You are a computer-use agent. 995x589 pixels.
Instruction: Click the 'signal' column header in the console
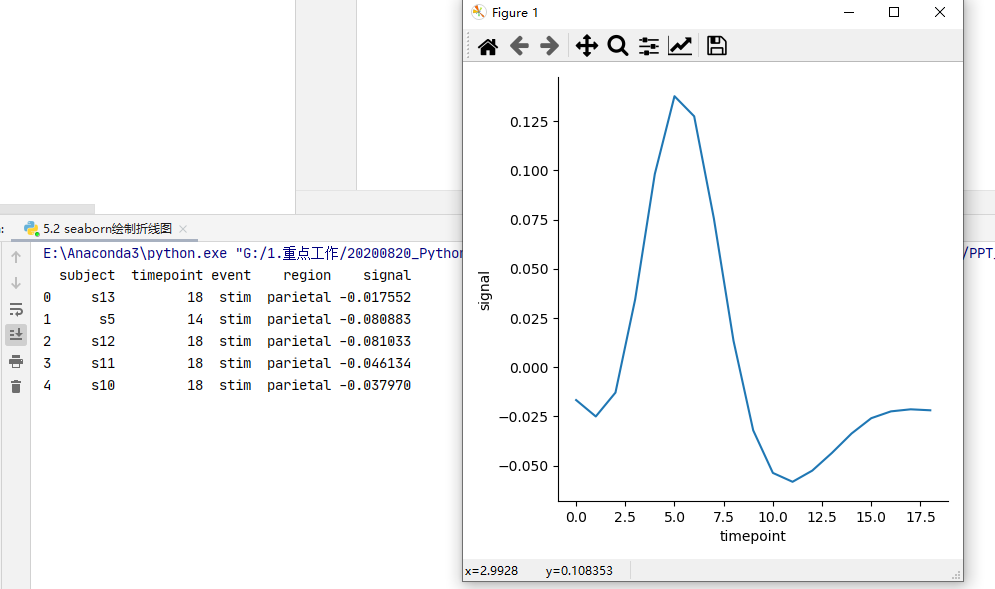(387, 275)
